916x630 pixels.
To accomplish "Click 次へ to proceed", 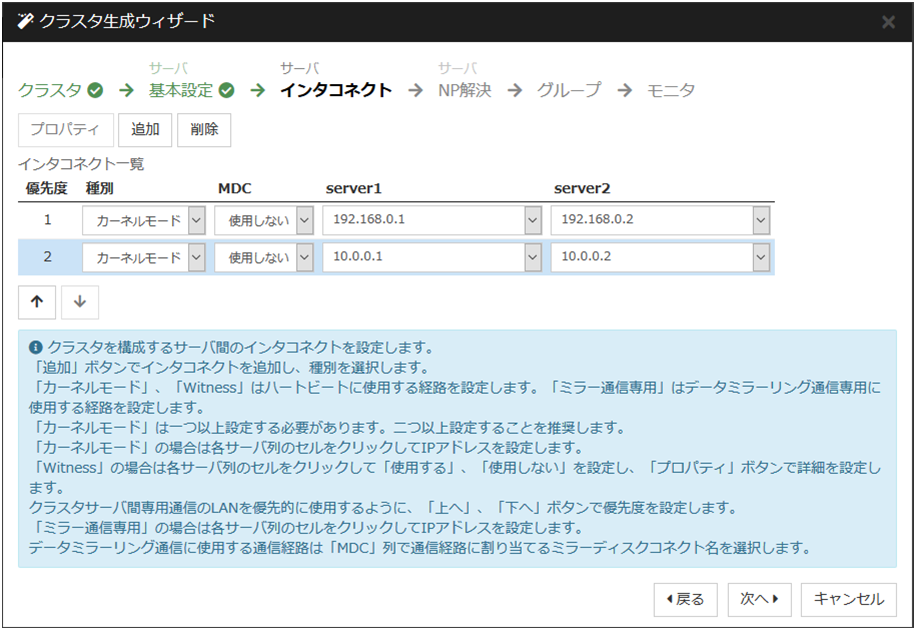I will coord(760,599).
